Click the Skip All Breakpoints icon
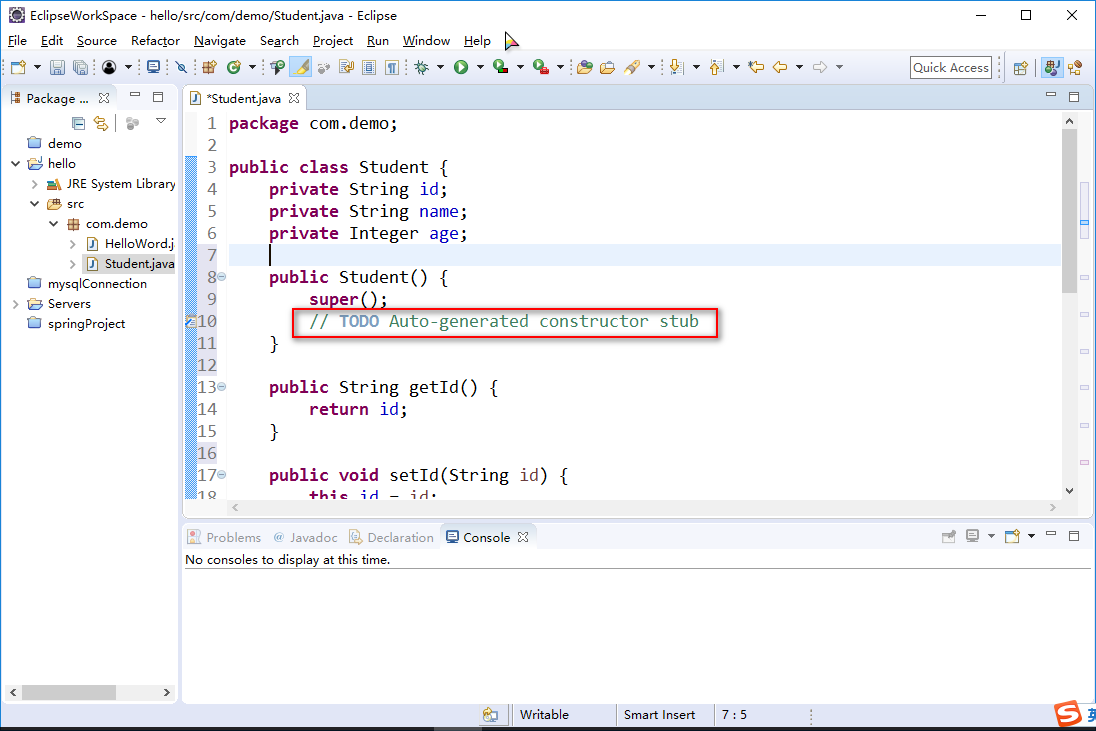The image size is (1096, 731). pyautogui.click(x=181, y=67)
